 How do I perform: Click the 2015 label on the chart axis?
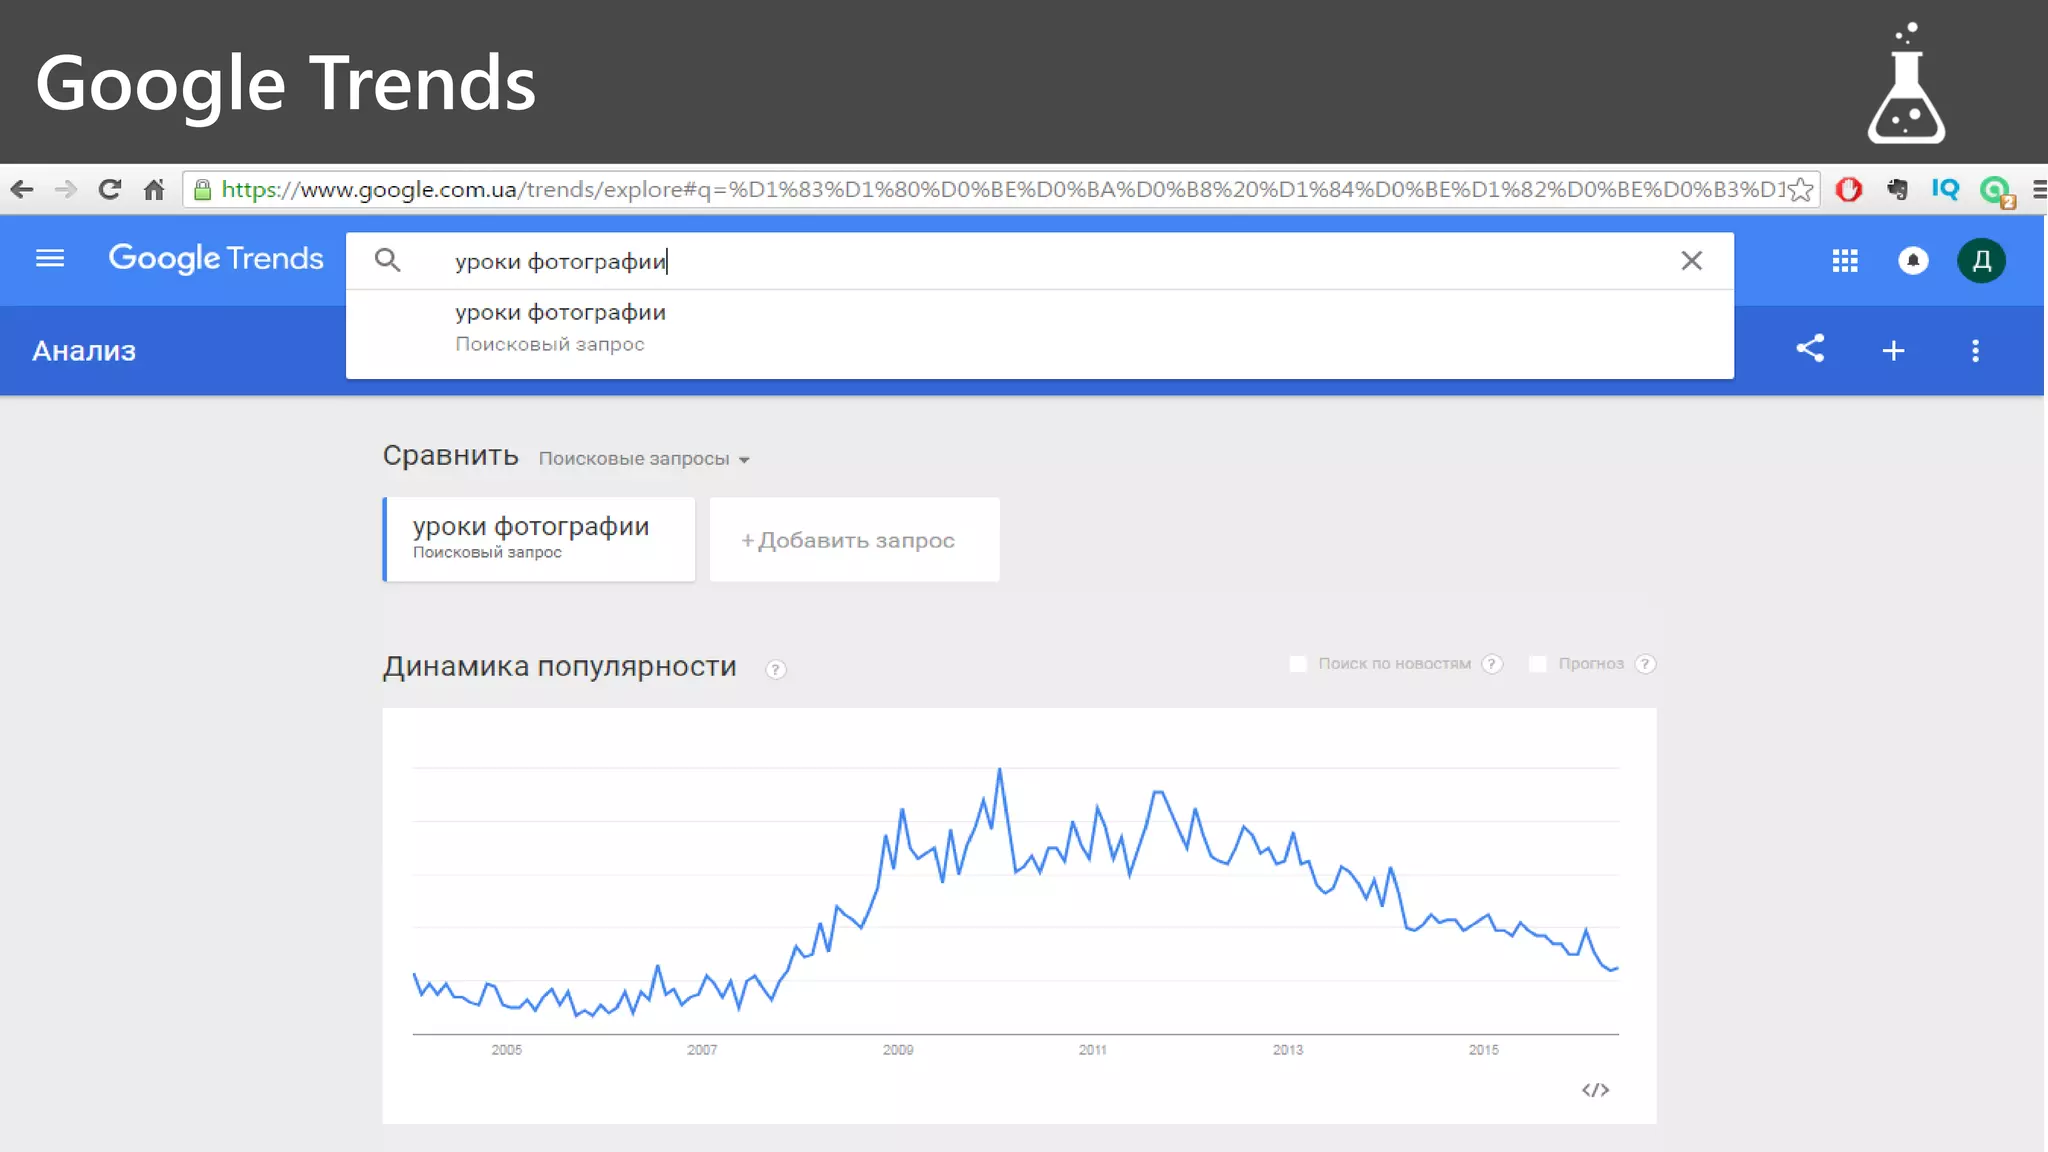pos(1484,1050)
